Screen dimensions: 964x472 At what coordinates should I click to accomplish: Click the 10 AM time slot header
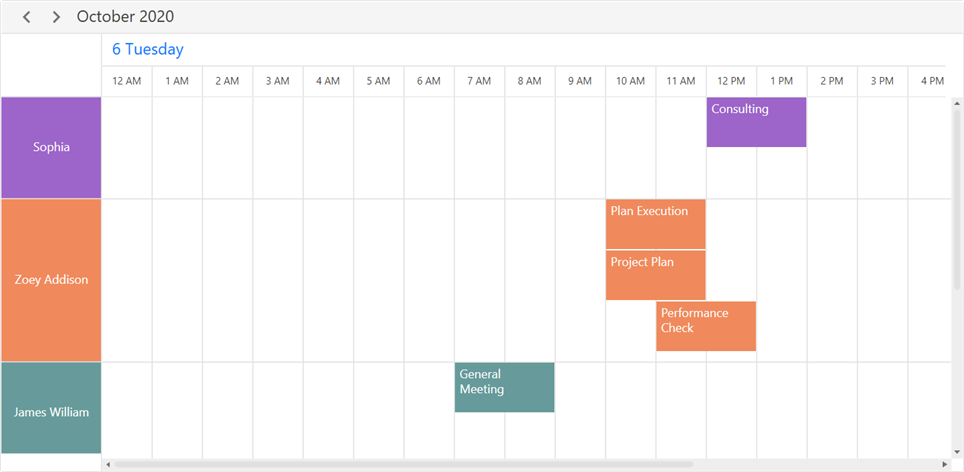point(630,81)
